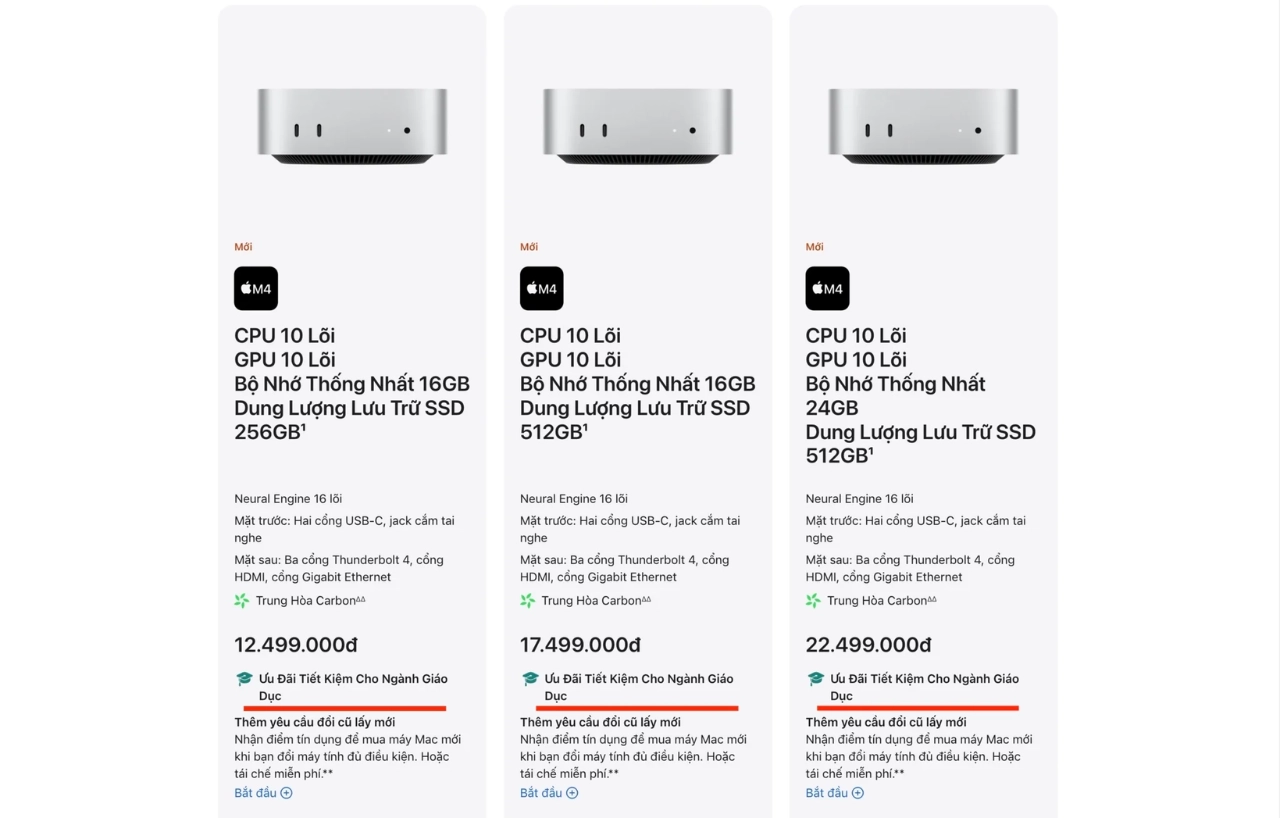The height and width of the screenshot is (818, 1280).
Task: Open Bắt đầu link on the 24GB model card
Action: tap(828, 792)
